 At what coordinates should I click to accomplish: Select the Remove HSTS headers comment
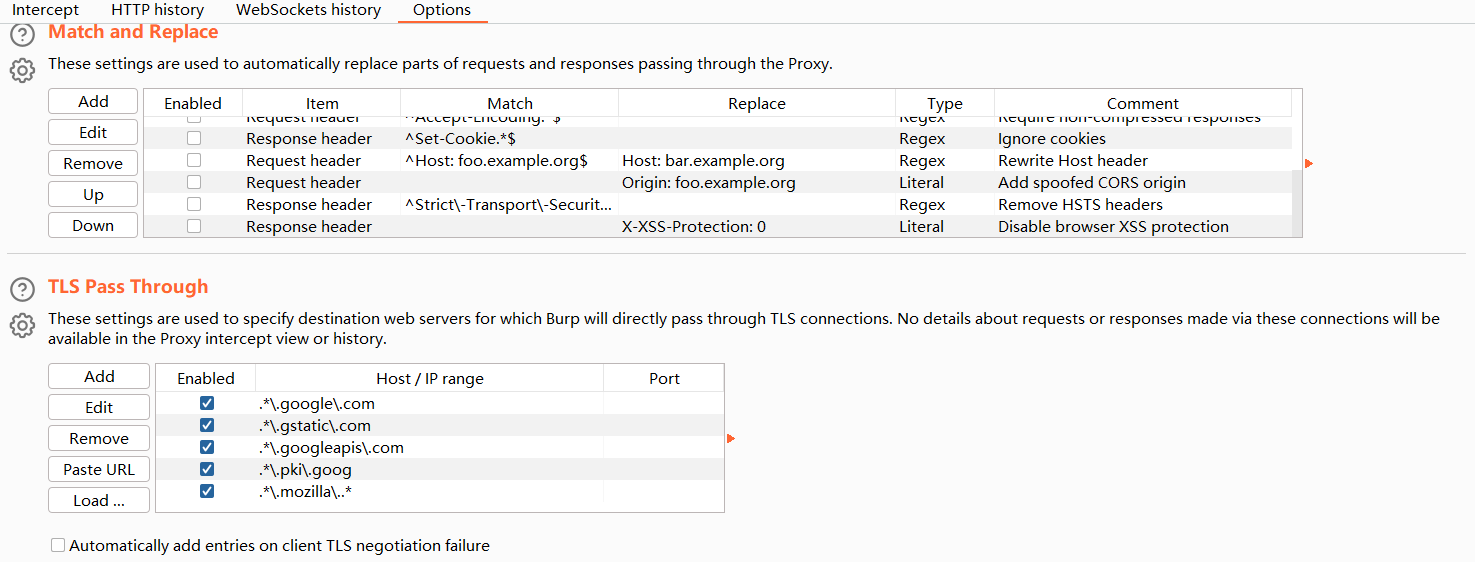(1143, 204)
